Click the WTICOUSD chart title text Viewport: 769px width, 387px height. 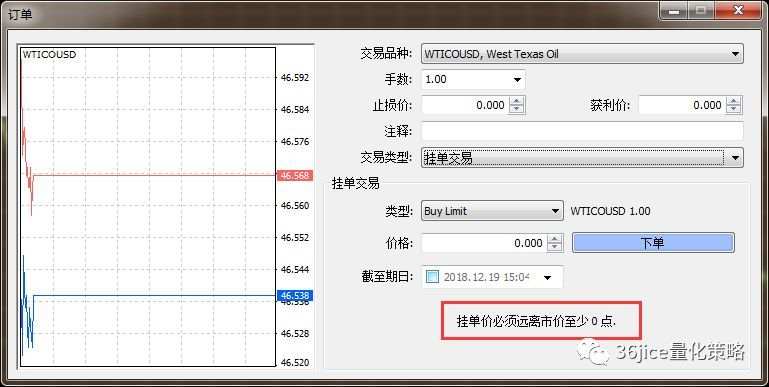50,54
